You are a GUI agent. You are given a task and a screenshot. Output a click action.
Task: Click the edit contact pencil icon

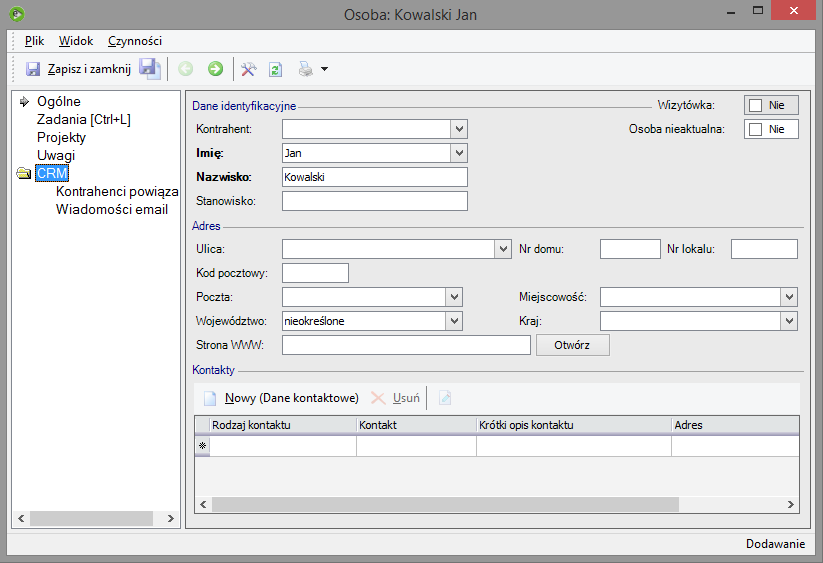click(x=445, y=398)
